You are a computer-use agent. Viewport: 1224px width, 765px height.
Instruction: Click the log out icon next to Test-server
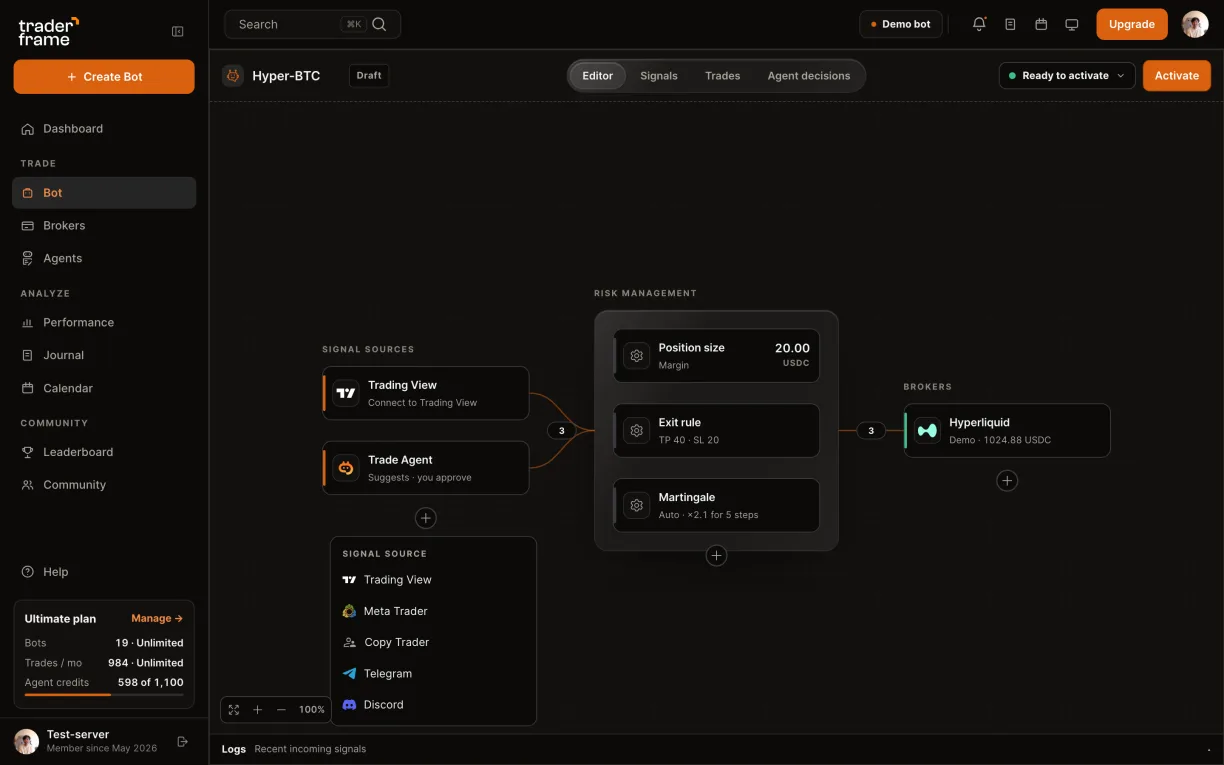pyautogui.click(x=182, y=741)
